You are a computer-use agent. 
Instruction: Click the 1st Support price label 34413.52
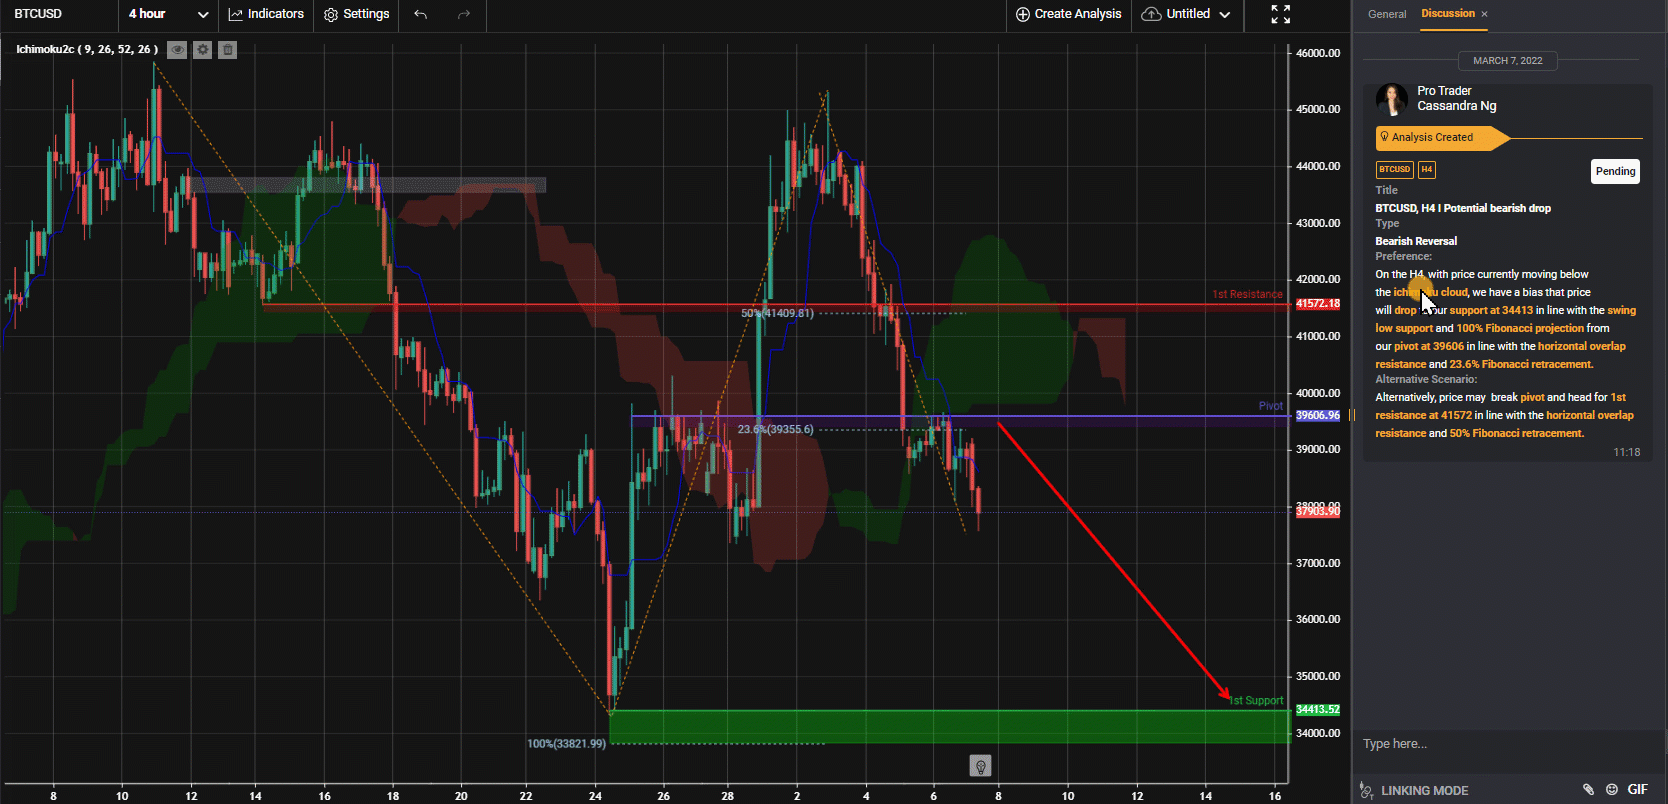coord(1318,709)
